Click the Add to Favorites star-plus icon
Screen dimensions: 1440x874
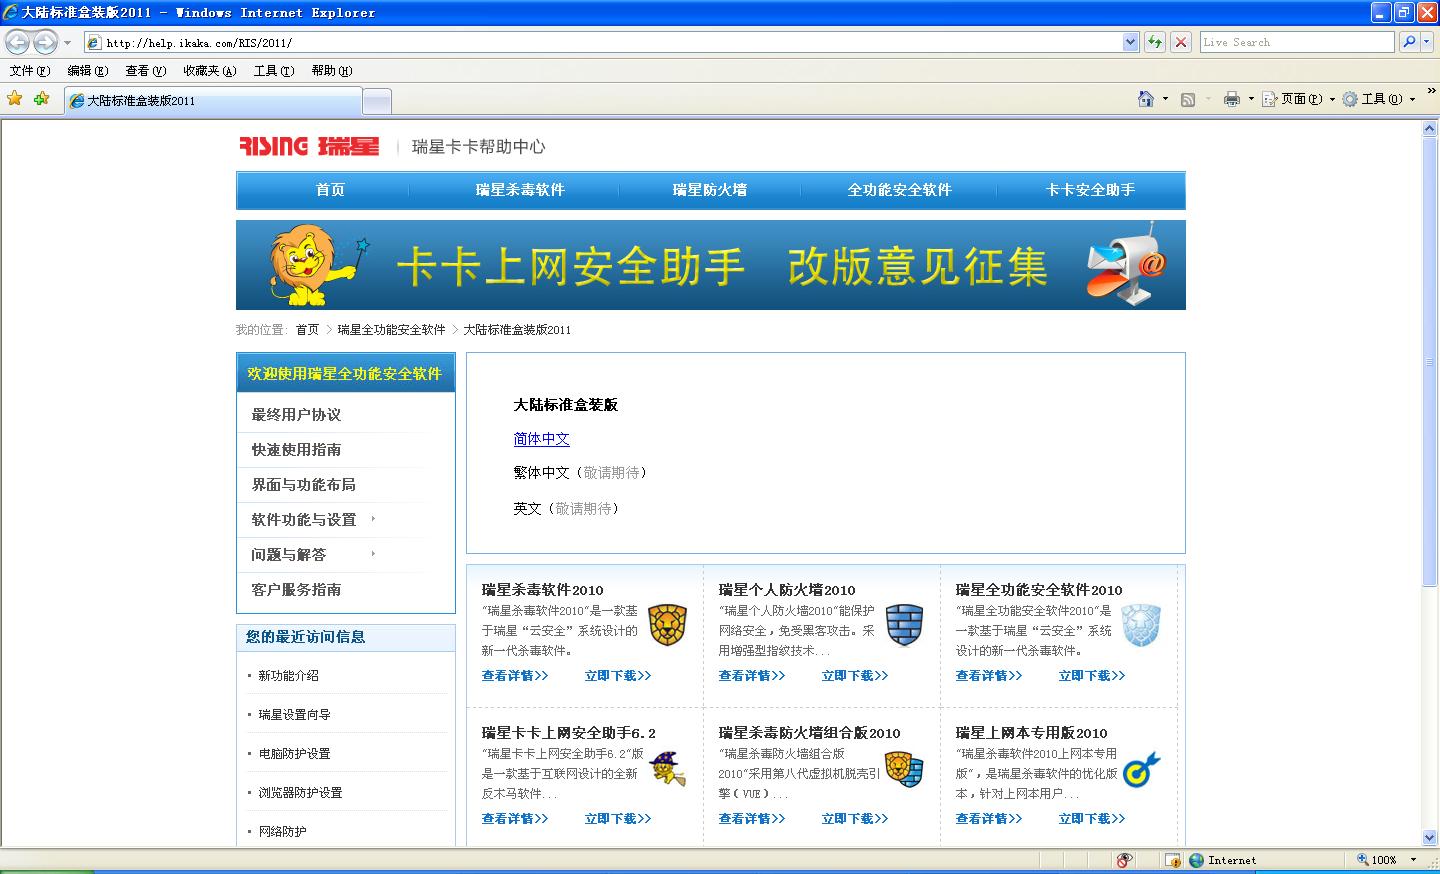click(x=41, y=98)
